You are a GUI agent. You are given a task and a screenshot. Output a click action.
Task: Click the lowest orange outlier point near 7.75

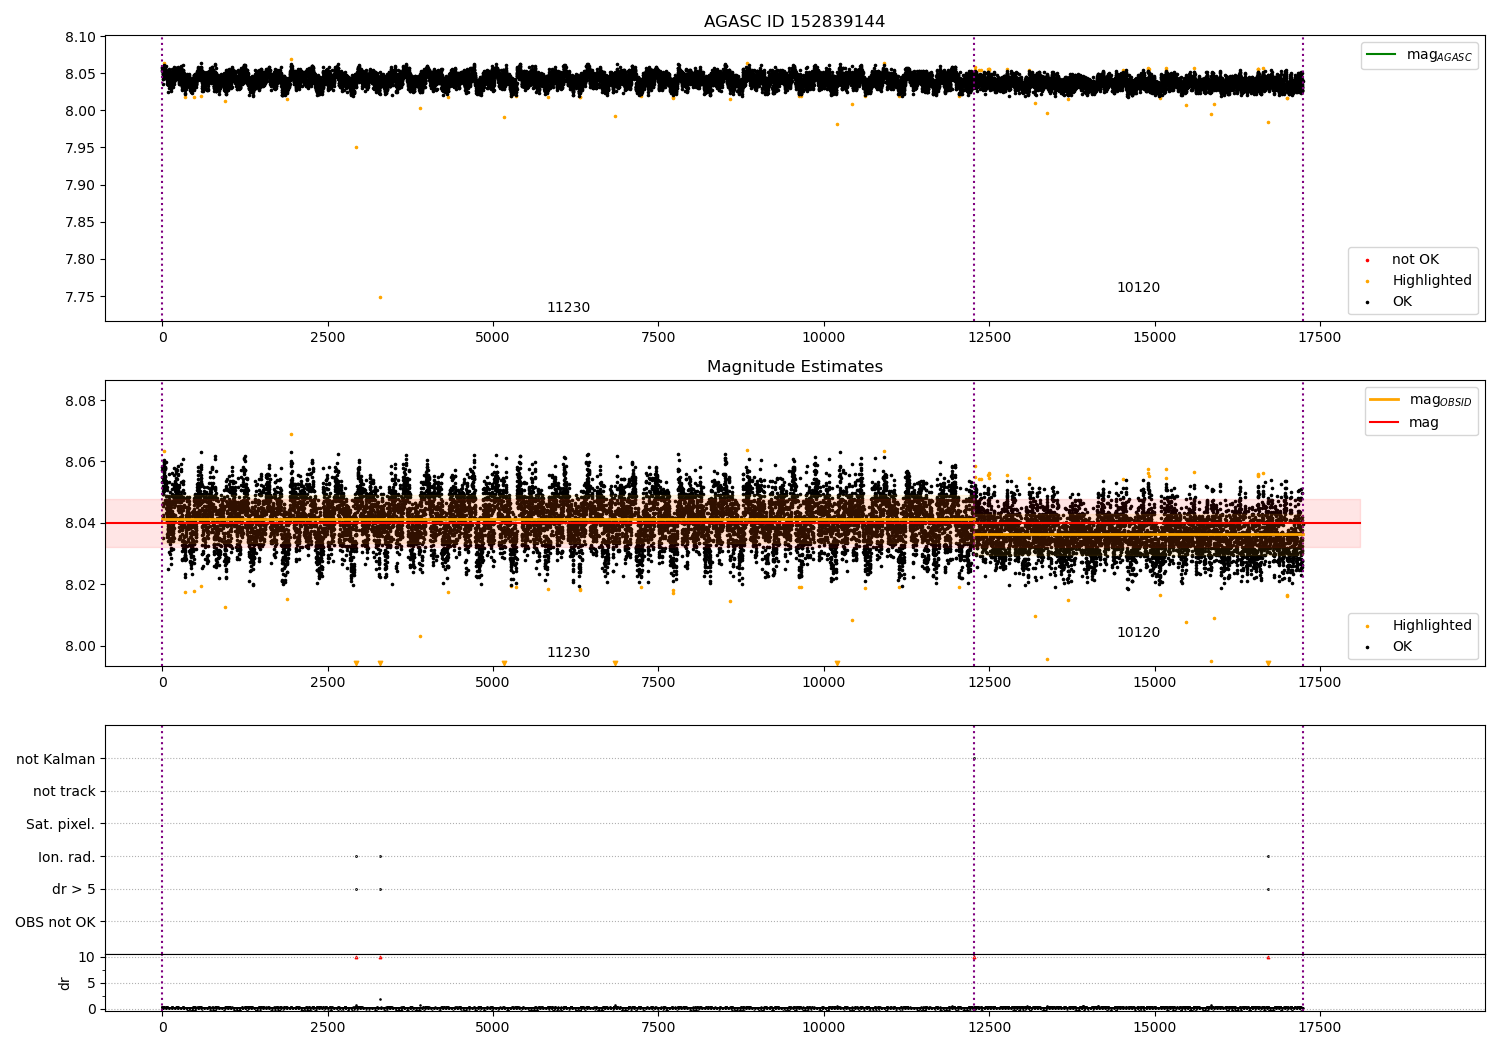(x=380, y=297)
